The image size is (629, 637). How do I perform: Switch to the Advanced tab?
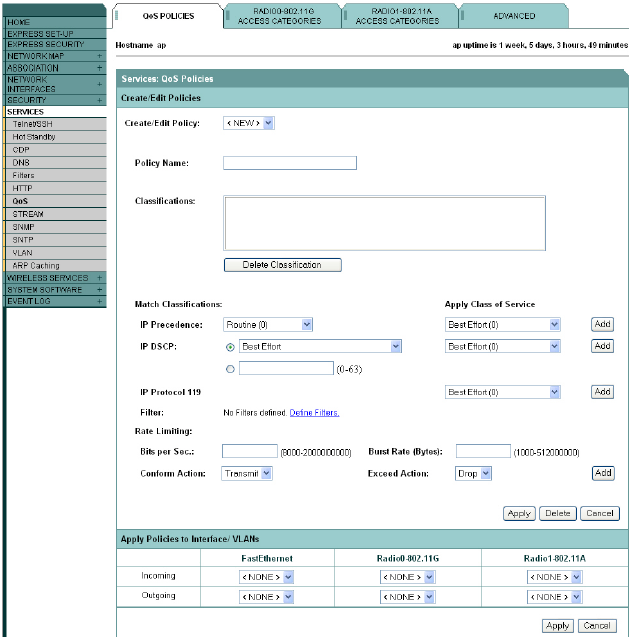point(513,16)
